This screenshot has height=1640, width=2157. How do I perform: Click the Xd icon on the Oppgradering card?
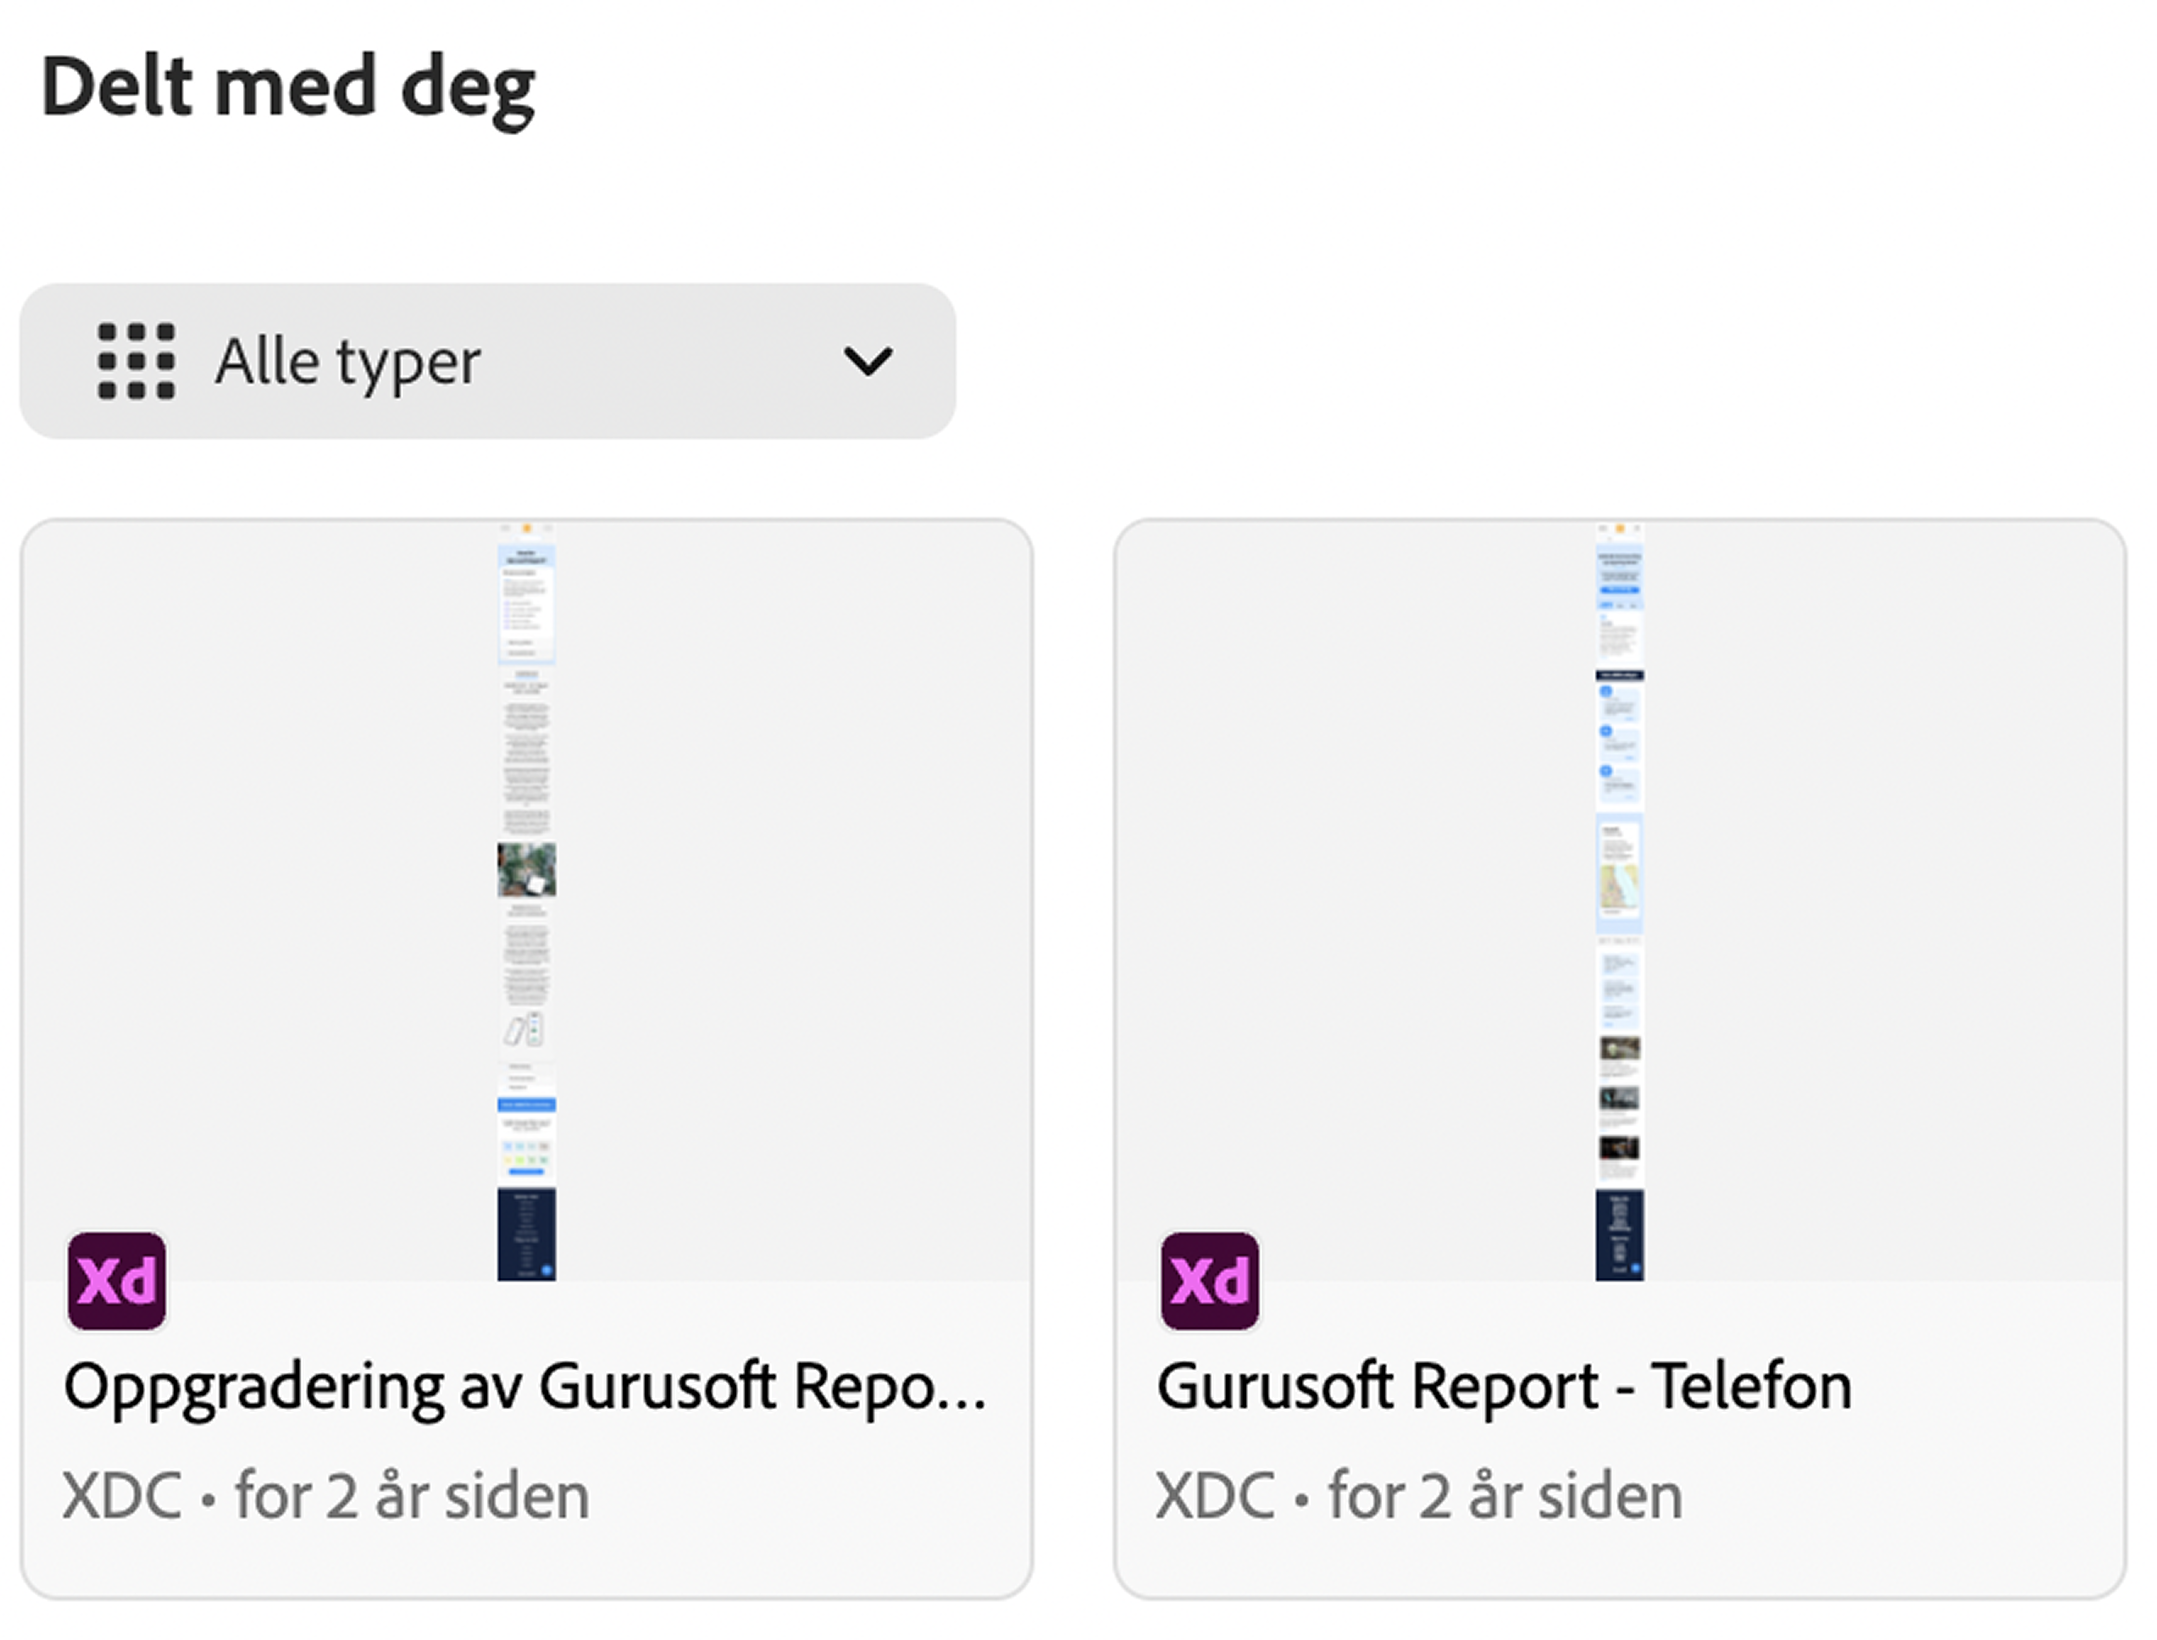(x=117, y=1281)
